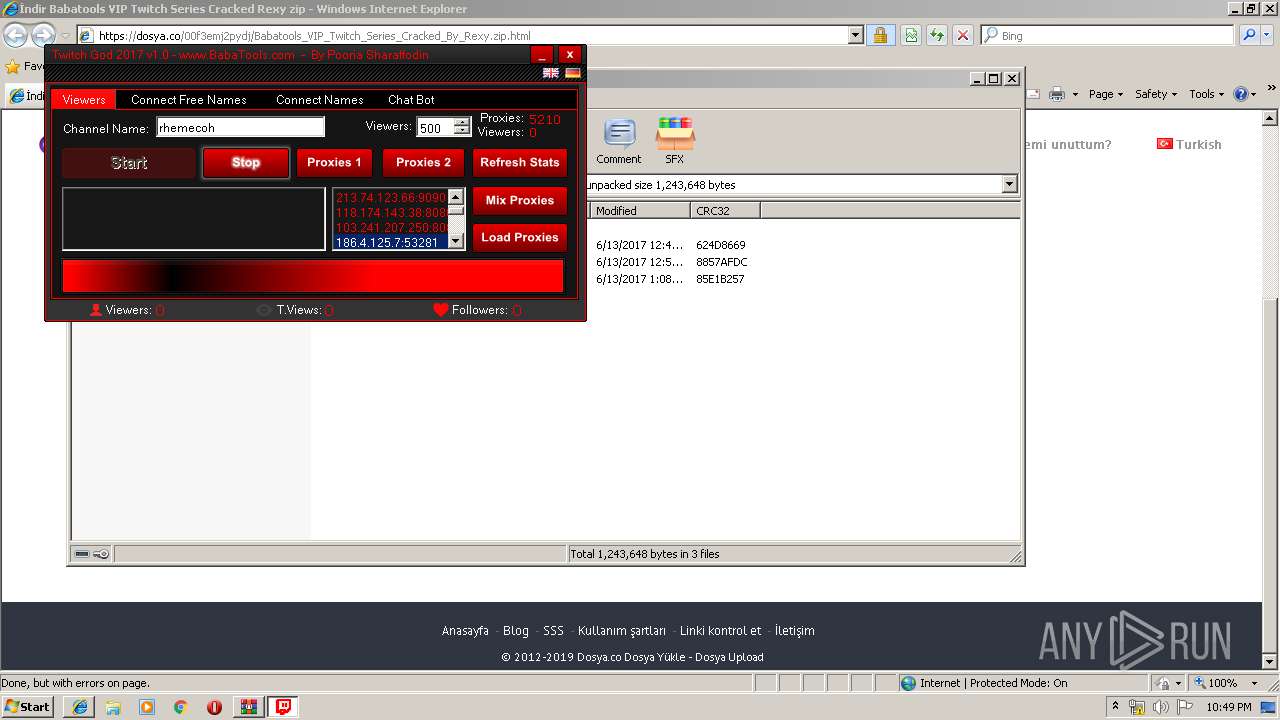
Task: Click the WinRAR status bar drive icon
Action: 82,554
